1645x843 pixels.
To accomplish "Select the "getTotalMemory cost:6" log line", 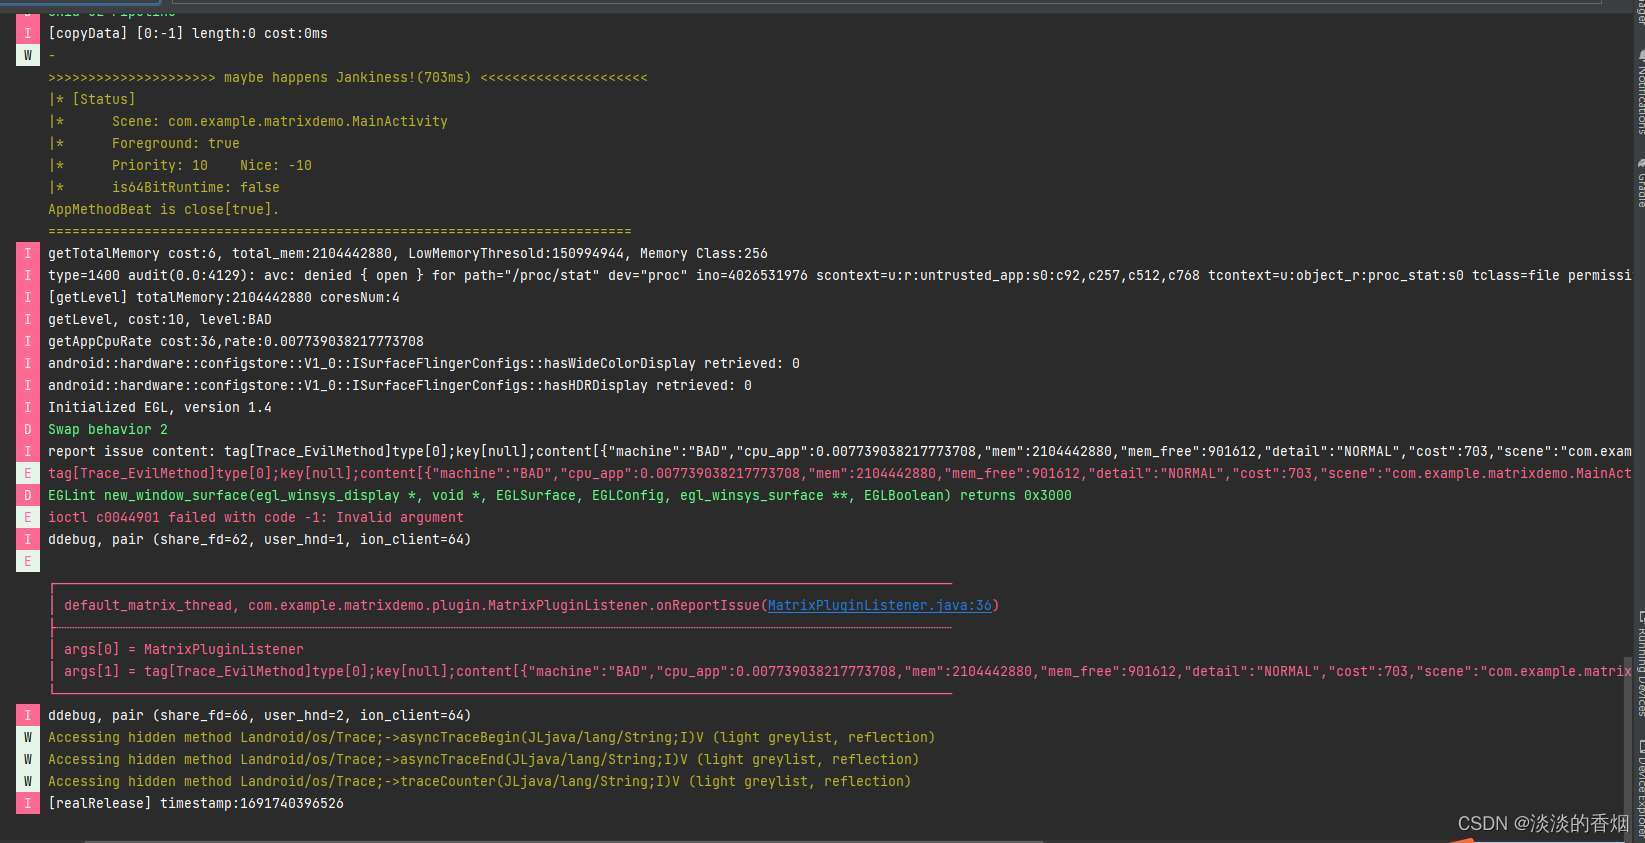I will 408,253.
